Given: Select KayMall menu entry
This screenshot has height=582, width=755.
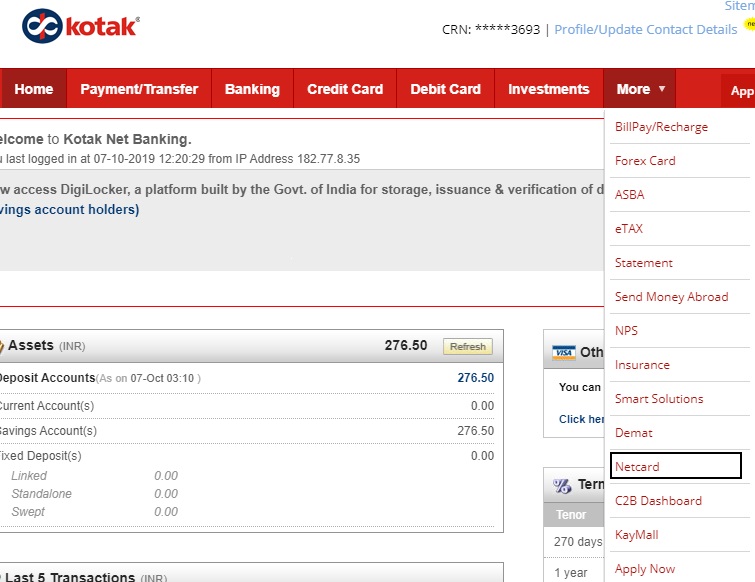Looking at the screenshot, I should point(637,535).
